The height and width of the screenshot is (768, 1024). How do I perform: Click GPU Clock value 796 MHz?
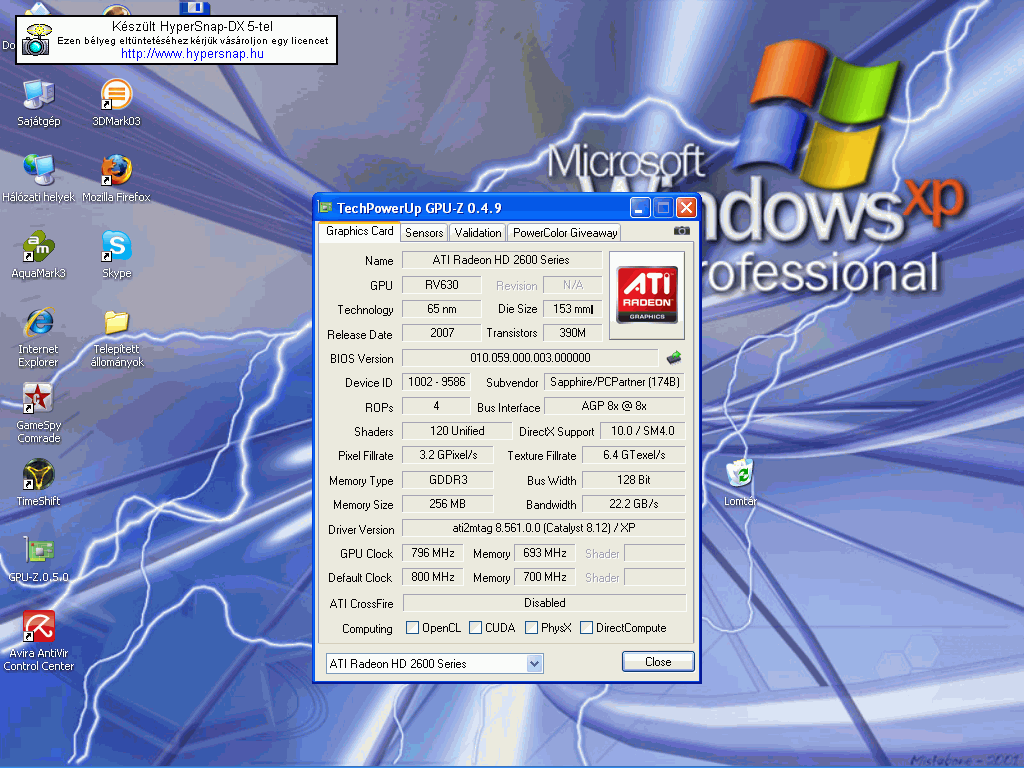pyautogui.click(x=433, y=553)
